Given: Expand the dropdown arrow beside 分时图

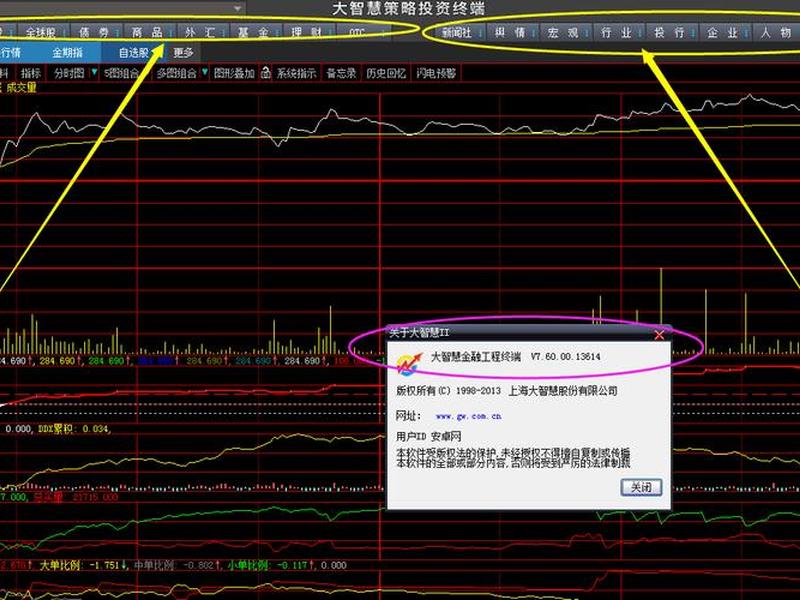Looking at the screenshot, I should 94,72.
